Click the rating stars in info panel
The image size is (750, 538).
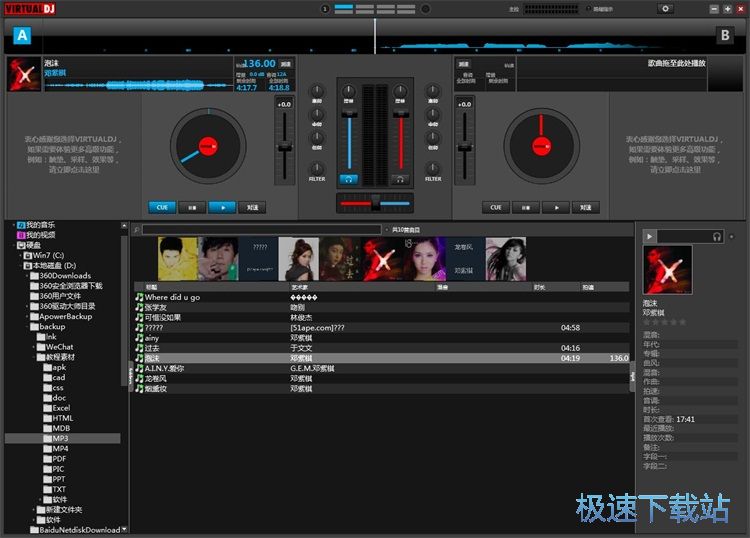click(664, 322)
